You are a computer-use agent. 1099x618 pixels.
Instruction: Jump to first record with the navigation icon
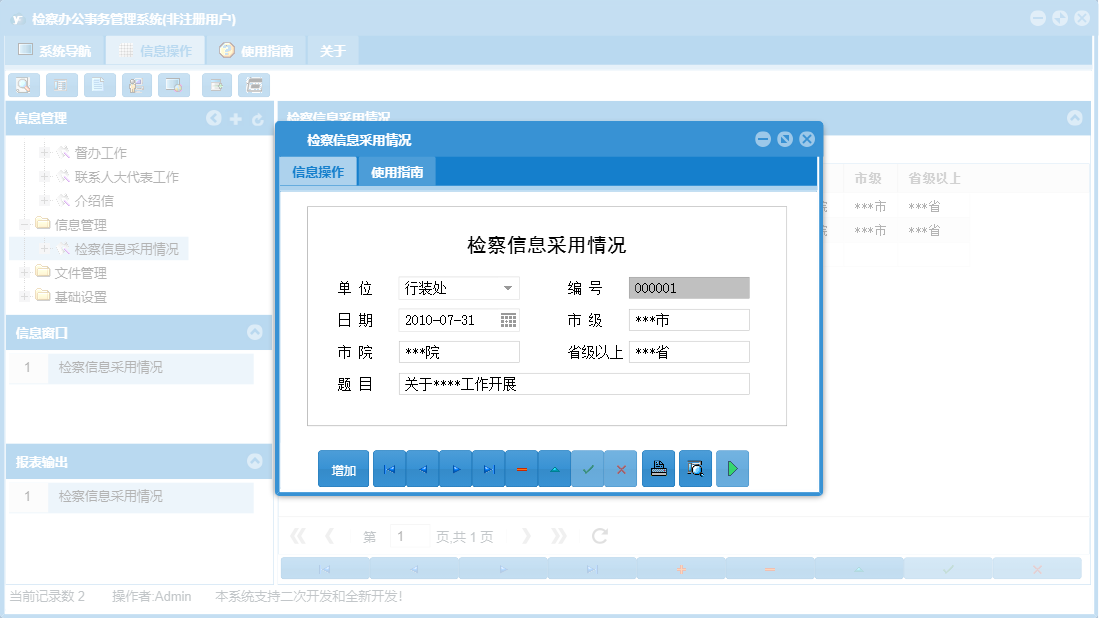[x=389, y=468]
